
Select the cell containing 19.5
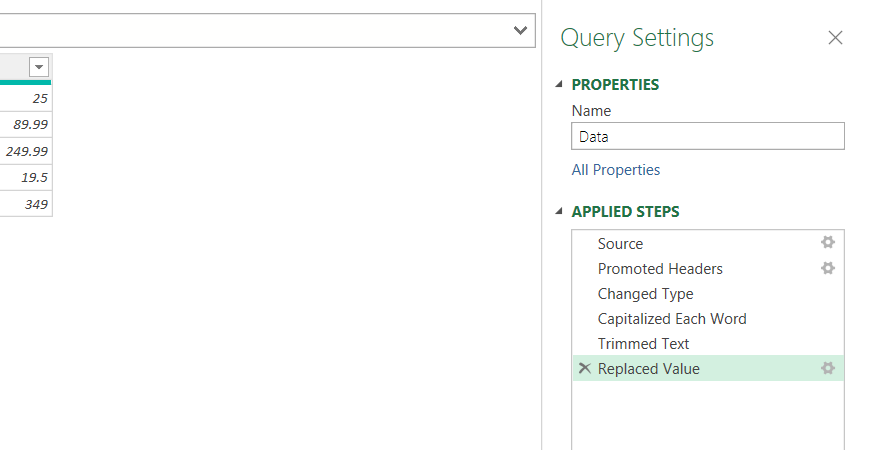[26, 178]
